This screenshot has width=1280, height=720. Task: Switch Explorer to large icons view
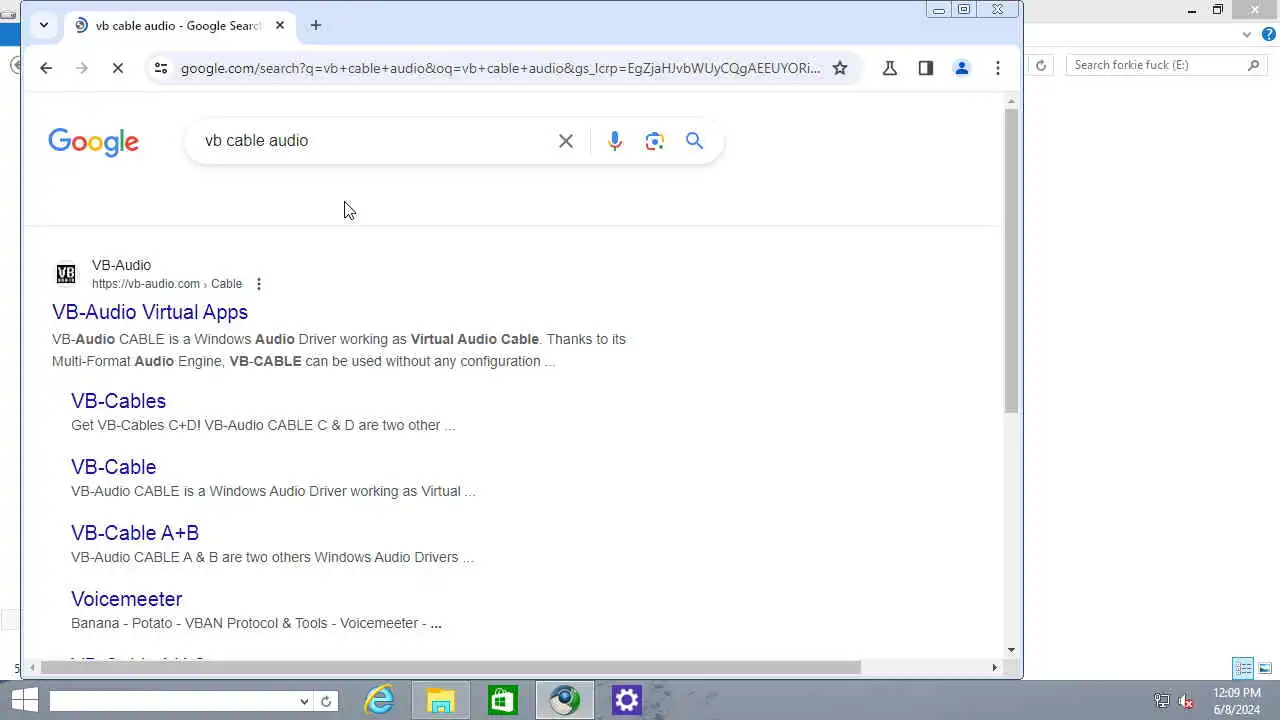[1265, 668]
